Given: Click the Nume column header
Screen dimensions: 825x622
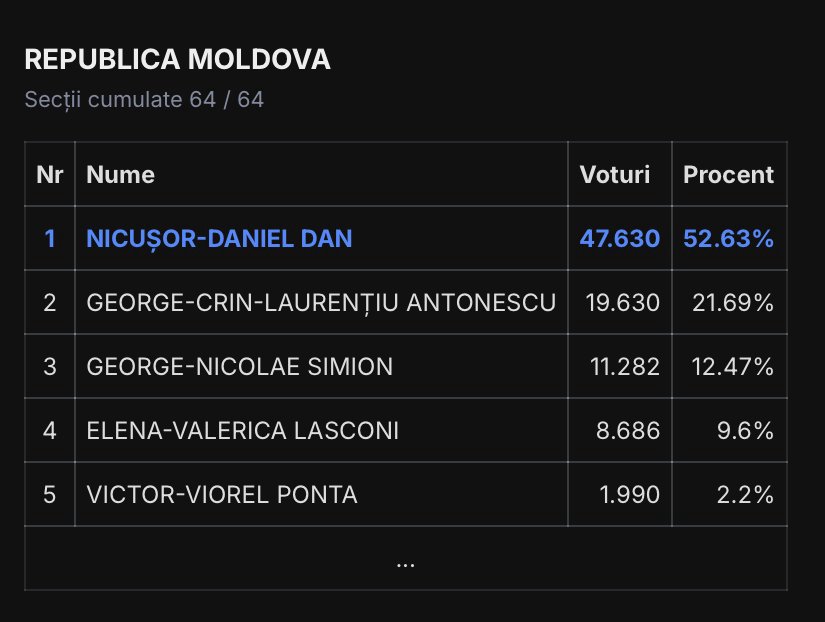Looking at the screenshot, I should (x=121, y=175).
